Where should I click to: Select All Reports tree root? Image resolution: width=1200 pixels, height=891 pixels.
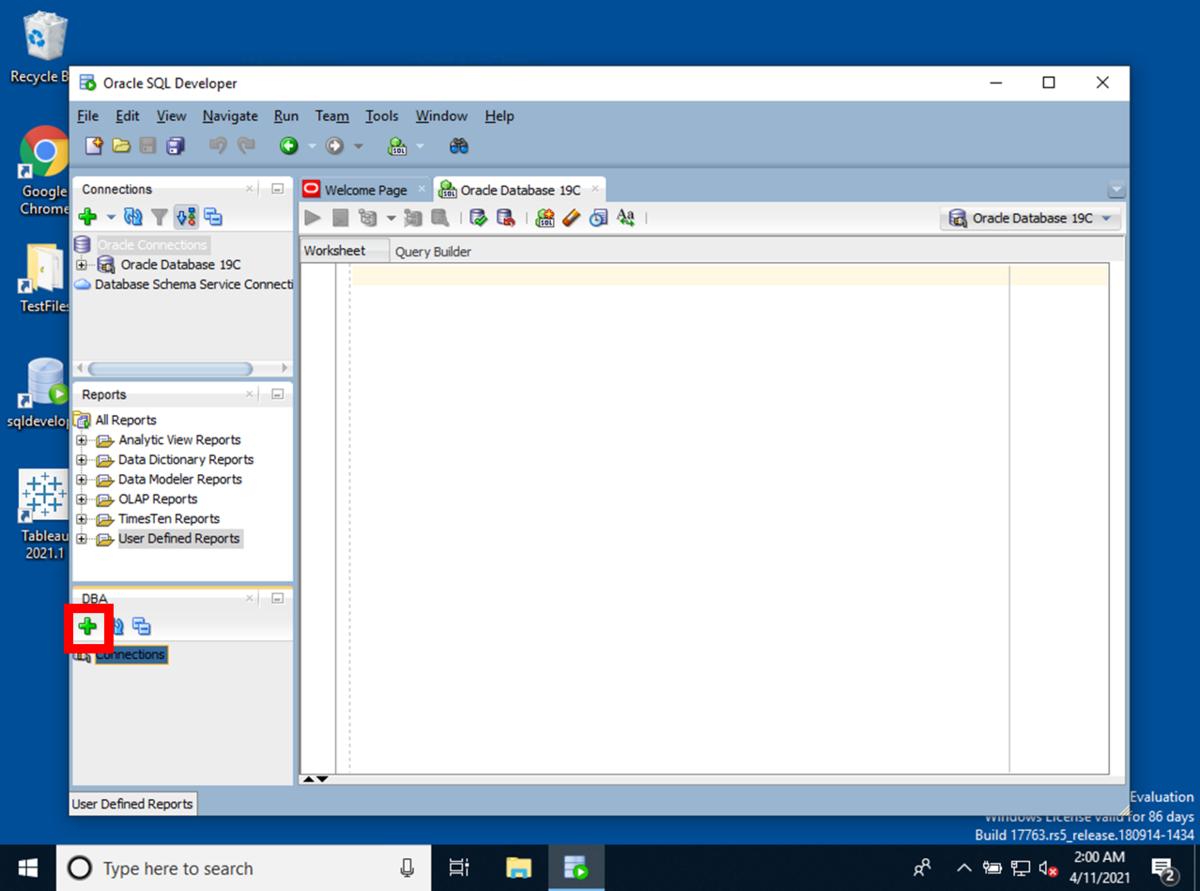point(126,420)
